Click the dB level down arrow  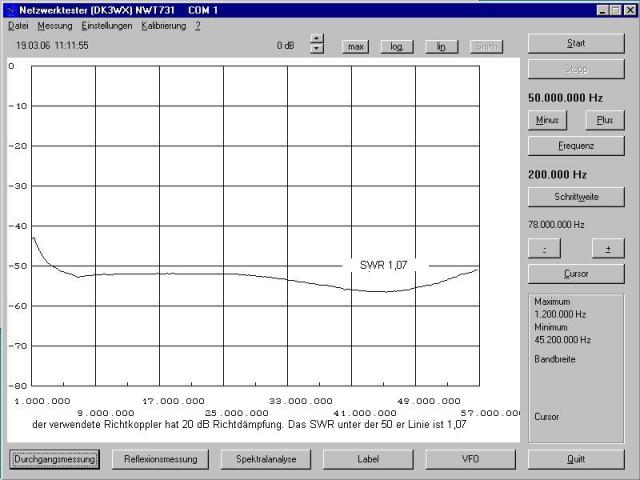317,49
